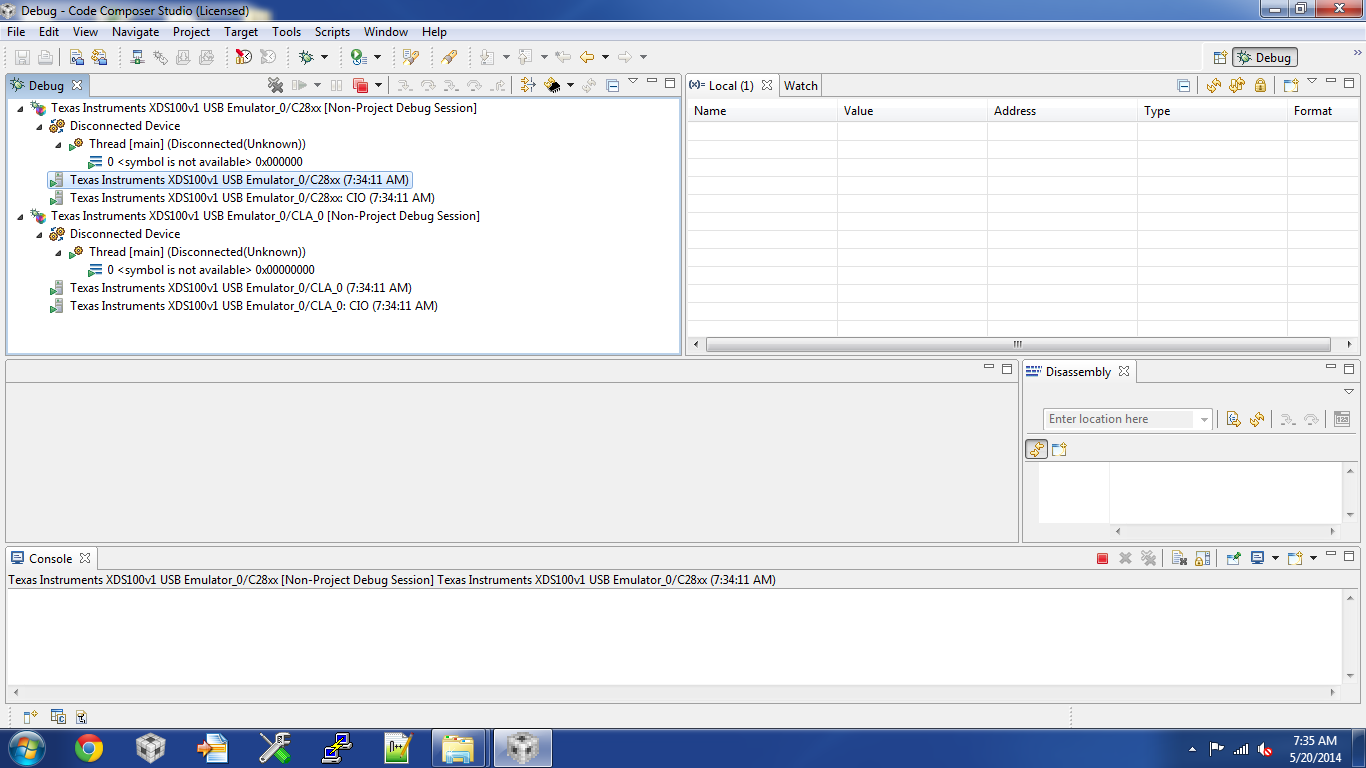Open the dropdown arrow next to Display Selected Console
Image resolution: width=1366 pixels, height=768 pixels.
coord(1275,559)
